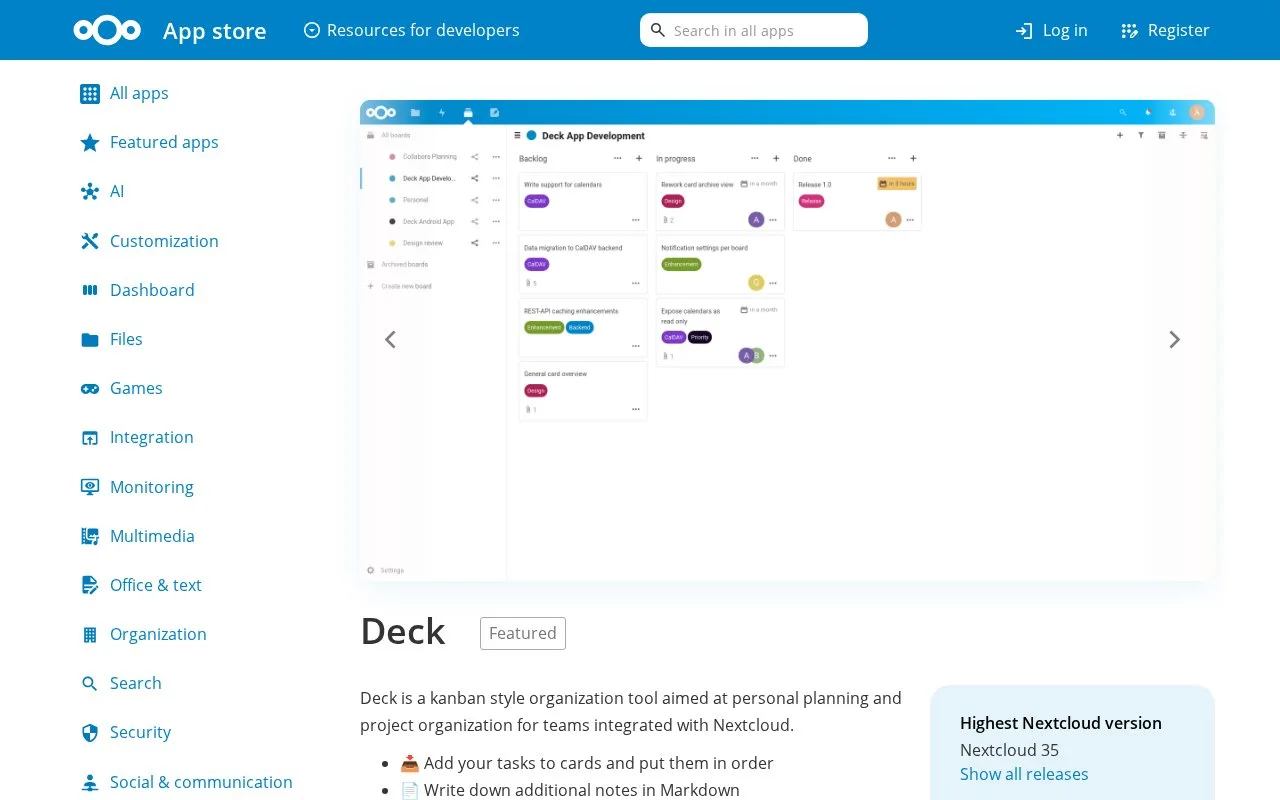This screenshot has width=1280, height=800.
Task: Click the Nextcloud 35 version text
Action: coord(1009,750)
